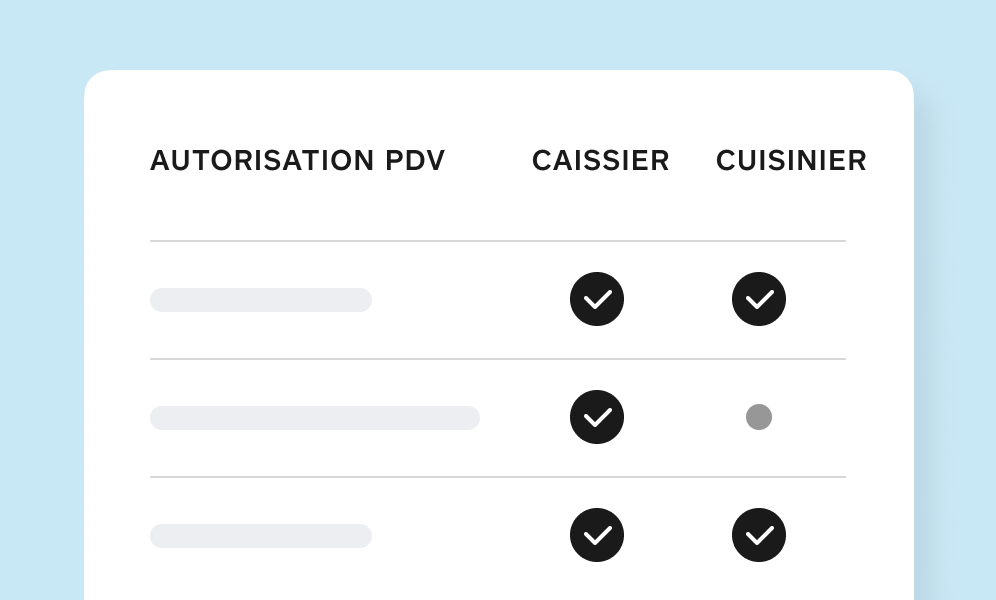996x600 pixels.
Task: Click the CAISSIER column header
Action: (601, 161)
